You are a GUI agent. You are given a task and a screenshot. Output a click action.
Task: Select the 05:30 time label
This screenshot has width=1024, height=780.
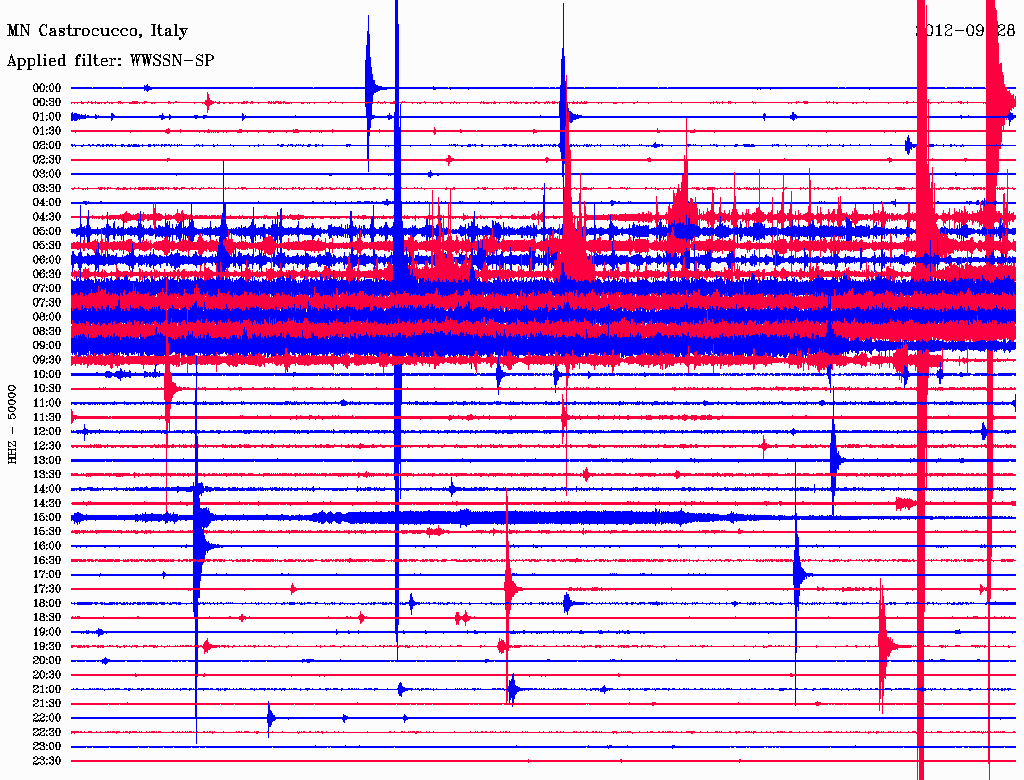47,245
